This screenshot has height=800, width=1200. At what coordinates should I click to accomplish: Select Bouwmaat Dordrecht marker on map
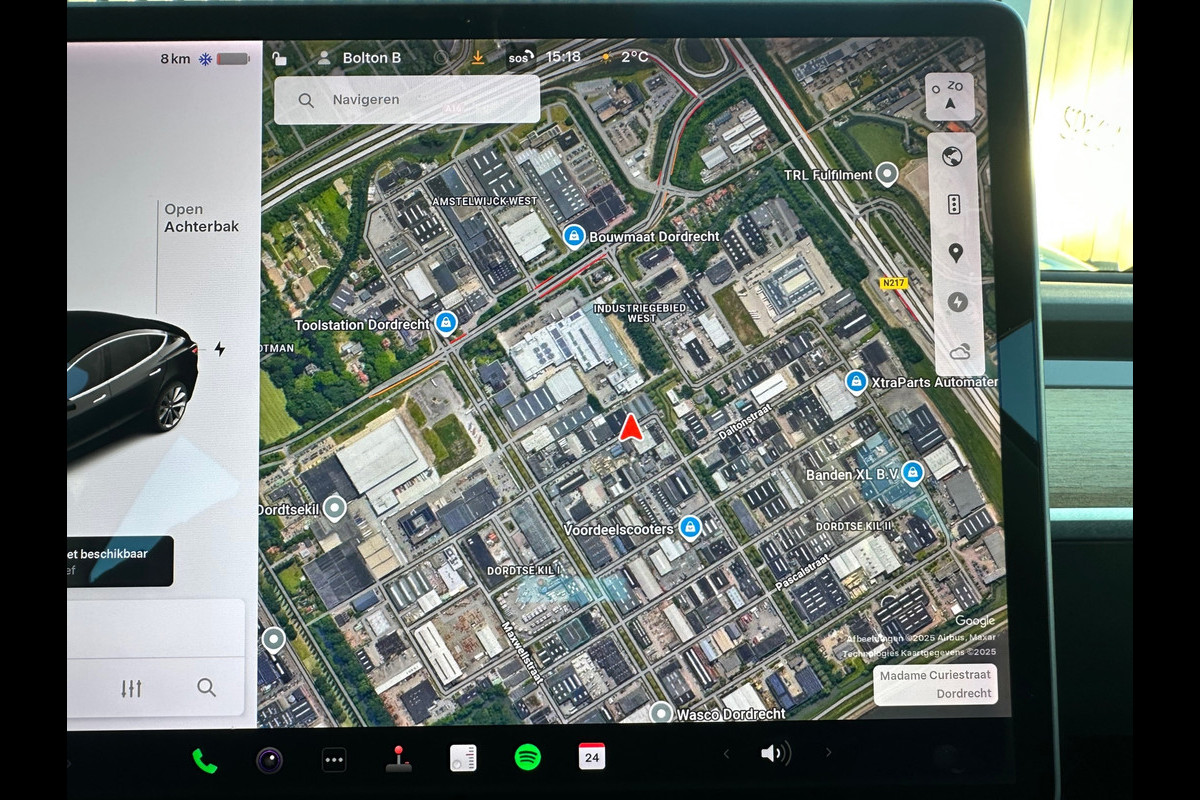click(x=574, y=236)
